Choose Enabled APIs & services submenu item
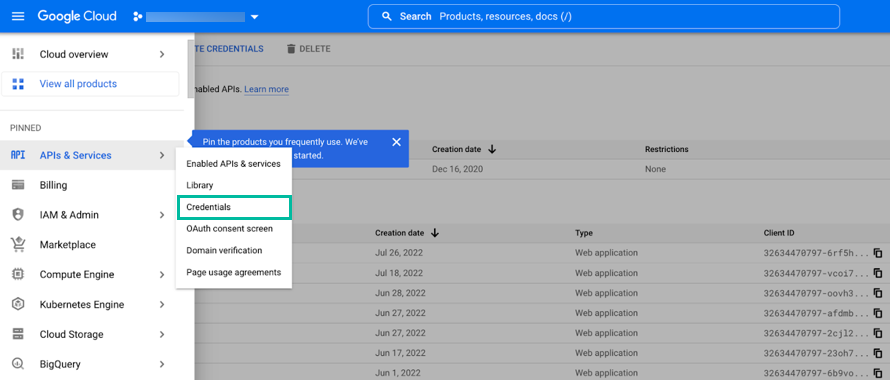 coord(234,164)
